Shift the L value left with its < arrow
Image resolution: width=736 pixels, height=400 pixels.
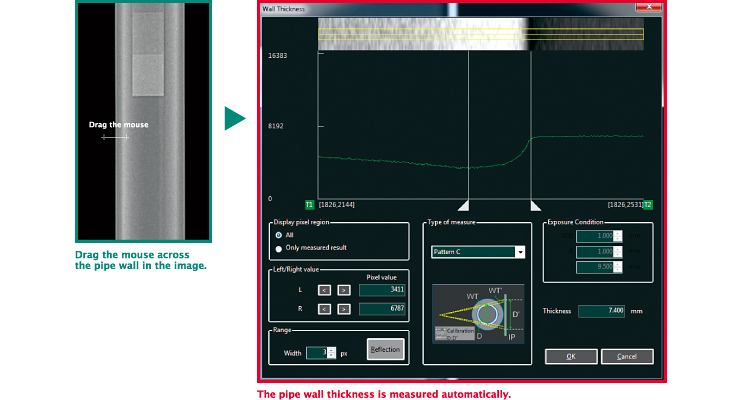(x=325, y=290)
